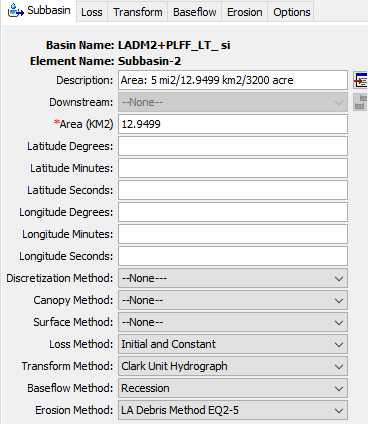The width and height of the screenshot is (368, 424).
Task: Open the description editor icon
Action: click(x=361, y=80)
